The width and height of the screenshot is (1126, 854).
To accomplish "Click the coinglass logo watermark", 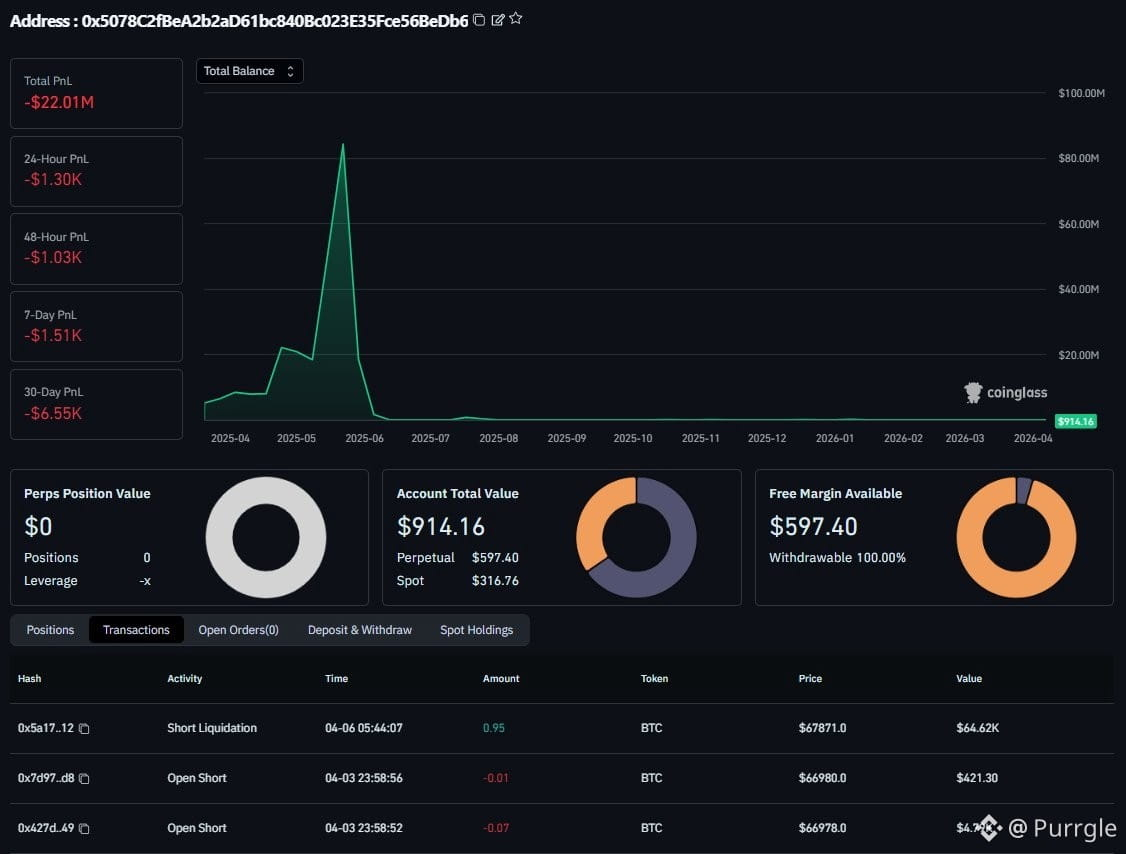I will tap(1005, 392).
